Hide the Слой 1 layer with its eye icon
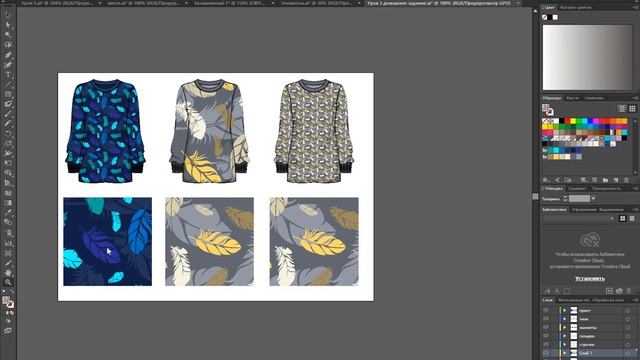The image size is (640, 360). pyautogui.click(x=546, y=353)
